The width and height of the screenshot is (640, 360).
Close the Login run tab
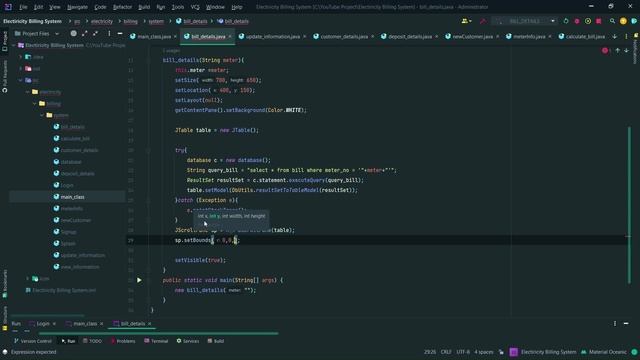54,324
